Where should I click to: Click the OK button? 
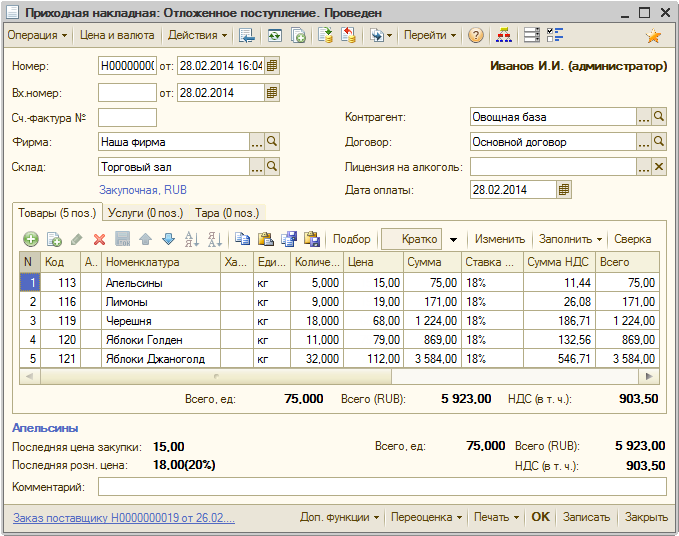[x=540, y=517]
